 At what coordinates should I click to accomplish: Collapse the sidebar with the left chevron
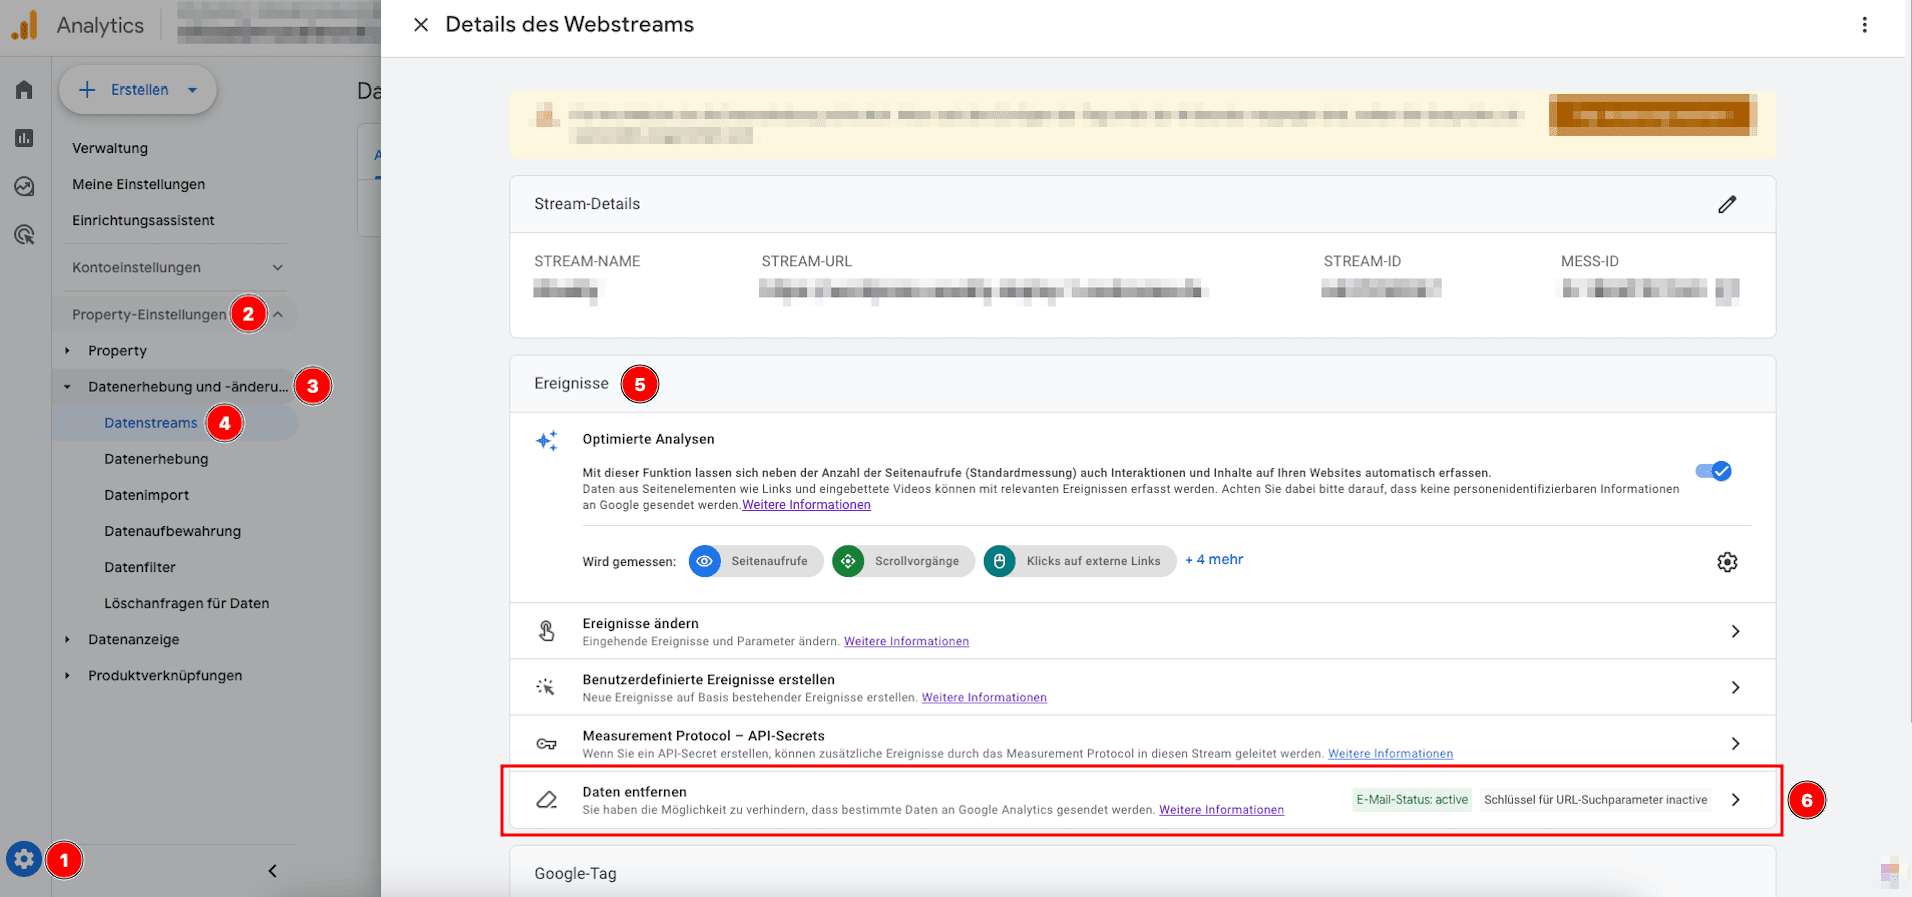point(273,871)
